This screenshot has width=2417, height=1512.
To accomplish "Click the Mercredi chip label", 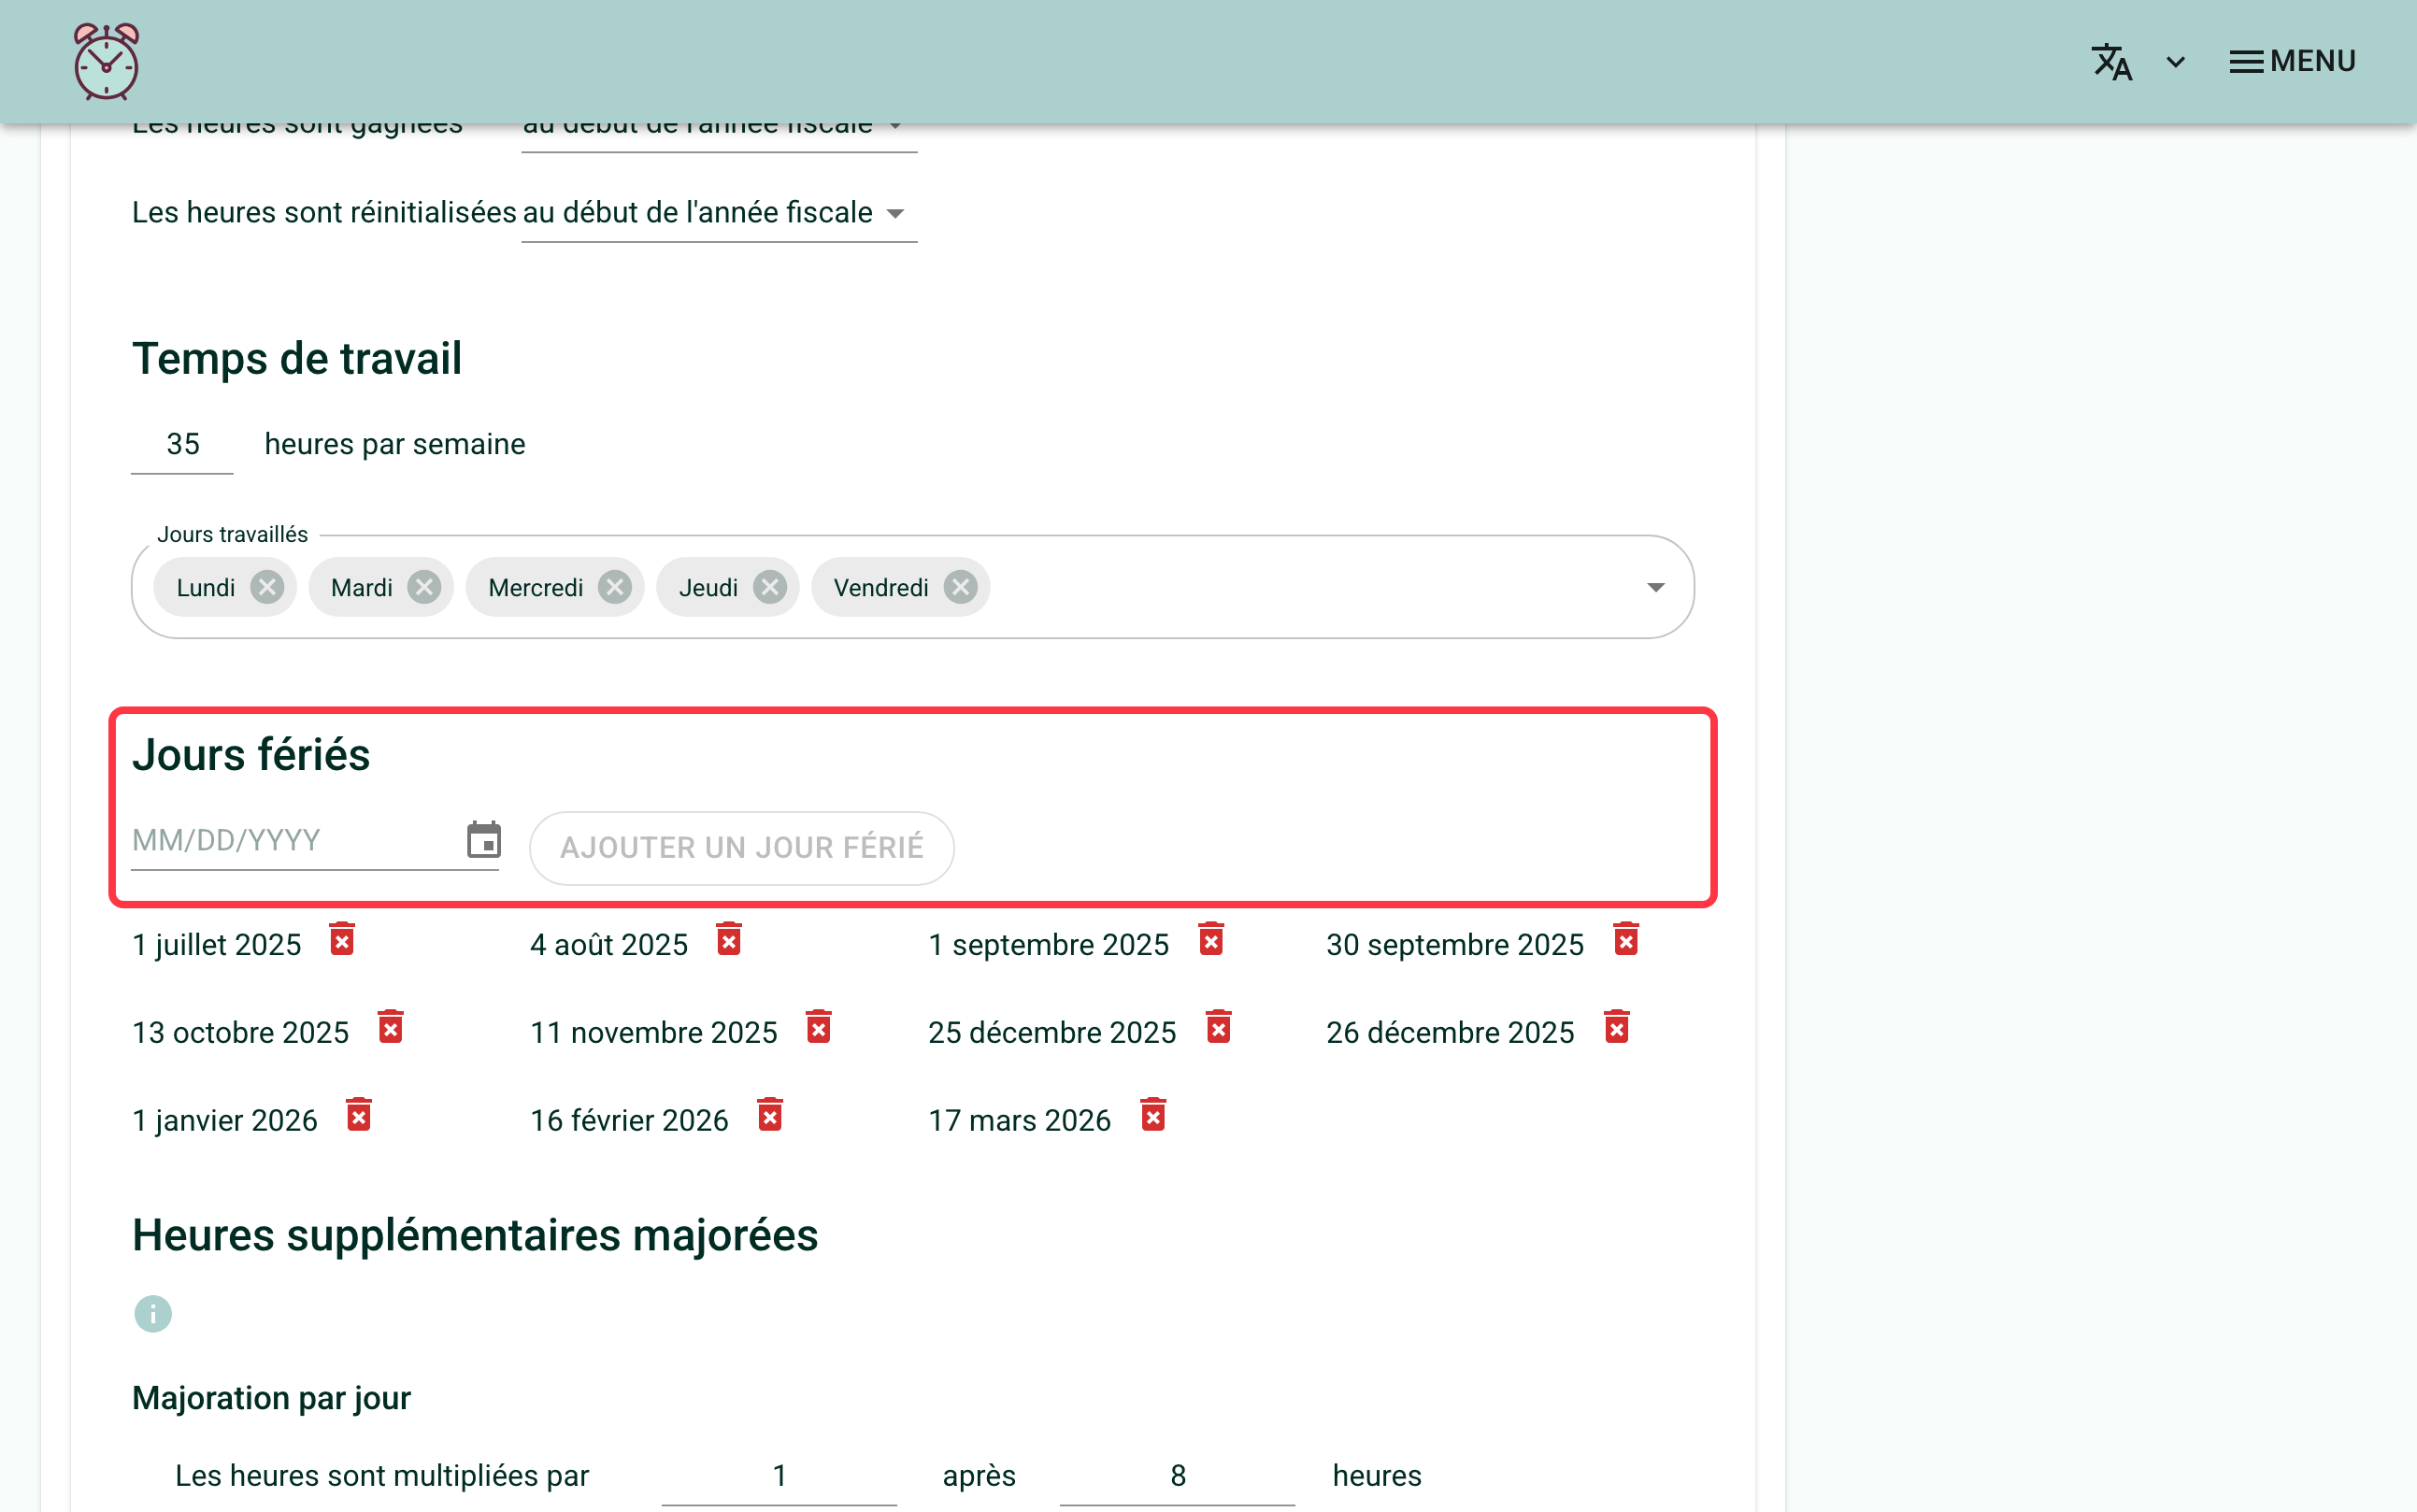I will pos(536,588).
